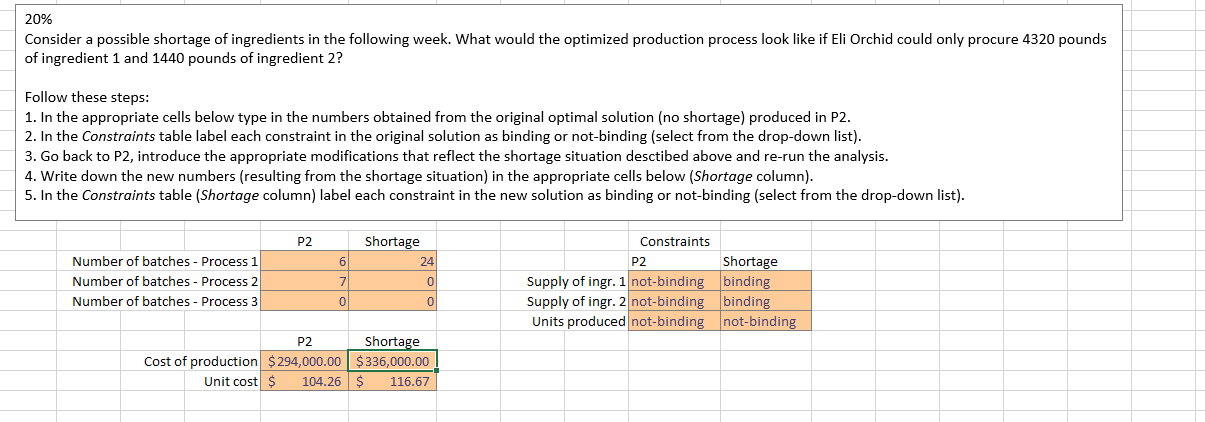
Task: Click instruction step 5 text
Action: click(494, 195)
